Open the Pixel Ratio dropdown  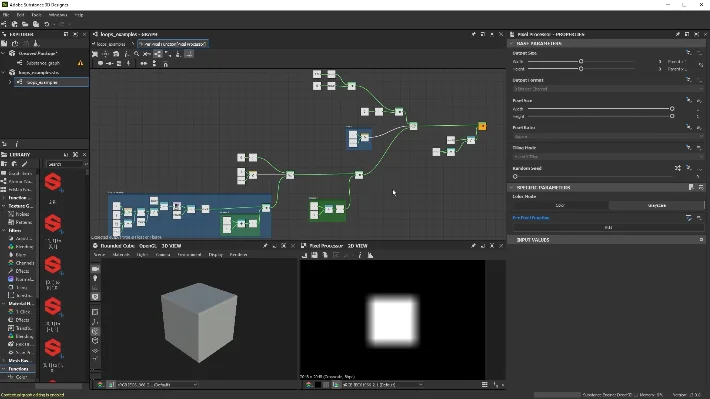(x=608, y=136)
